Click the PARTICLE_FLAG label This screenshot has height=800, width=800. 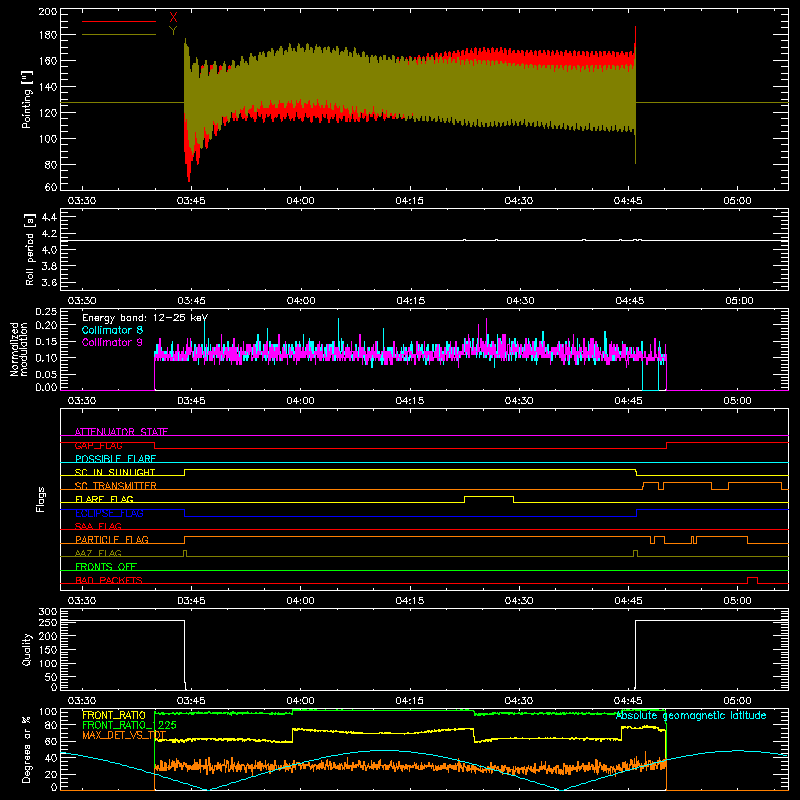pyautogui.click(x=112, y=540)
